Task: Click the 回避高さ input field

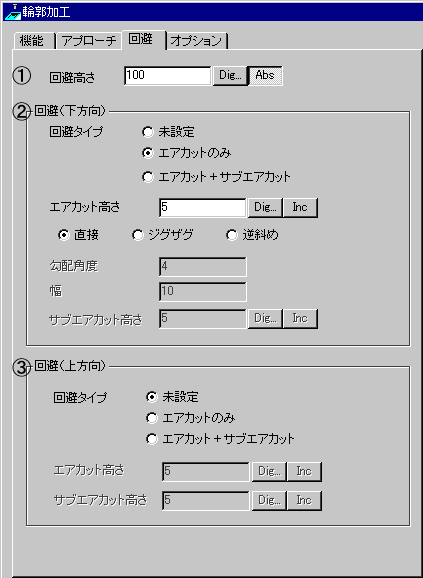Action: click(168, 76)
